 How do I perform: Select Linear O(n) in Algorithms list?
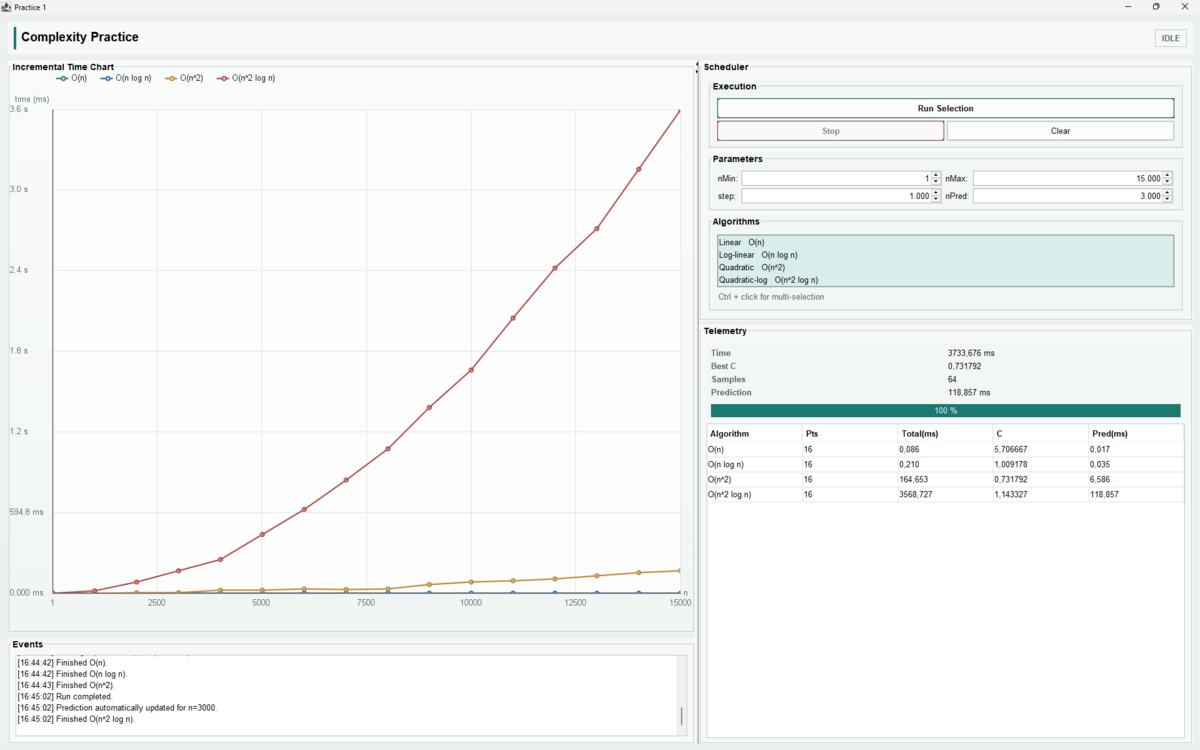tap(945, 242)
